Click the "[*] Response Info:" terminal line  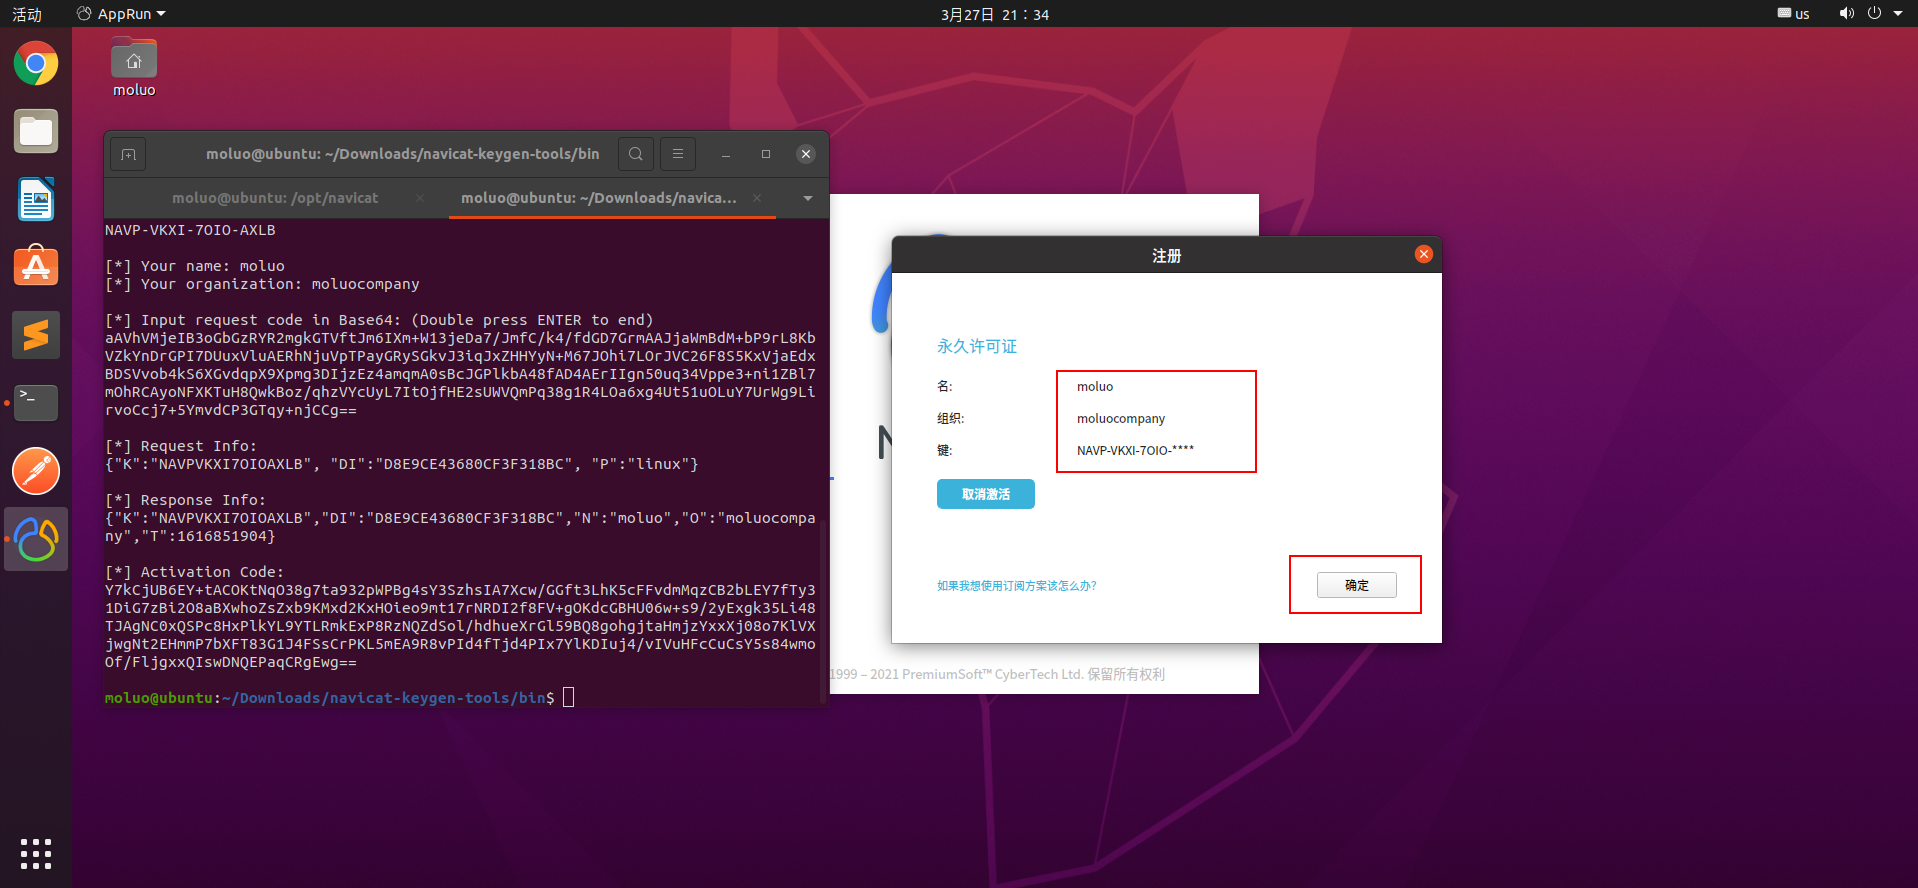(185, 500)
